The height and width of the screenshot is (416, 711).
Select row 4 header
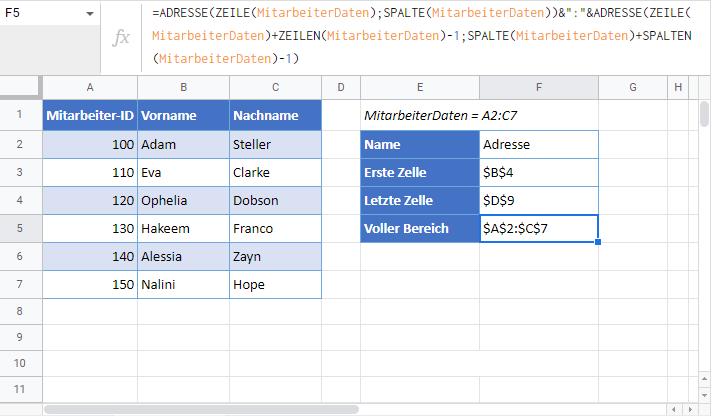click(19, 201)
